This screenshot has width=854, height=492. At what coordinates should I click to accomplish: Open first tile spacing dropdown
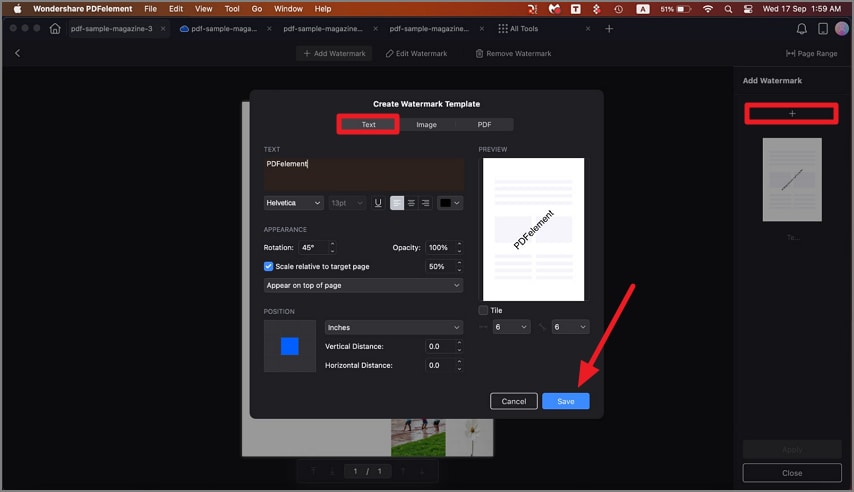pos(511,327)
